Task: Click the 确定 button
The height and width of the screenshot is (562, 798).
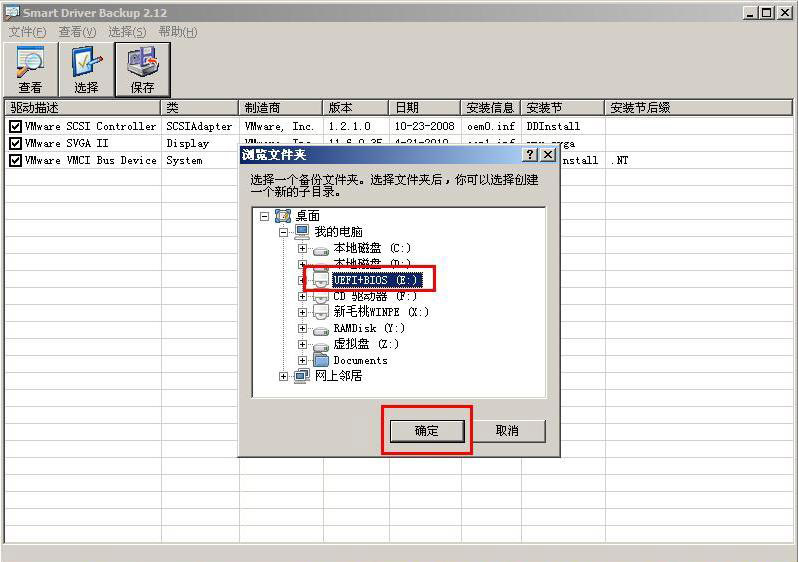Action: point(427,431)
